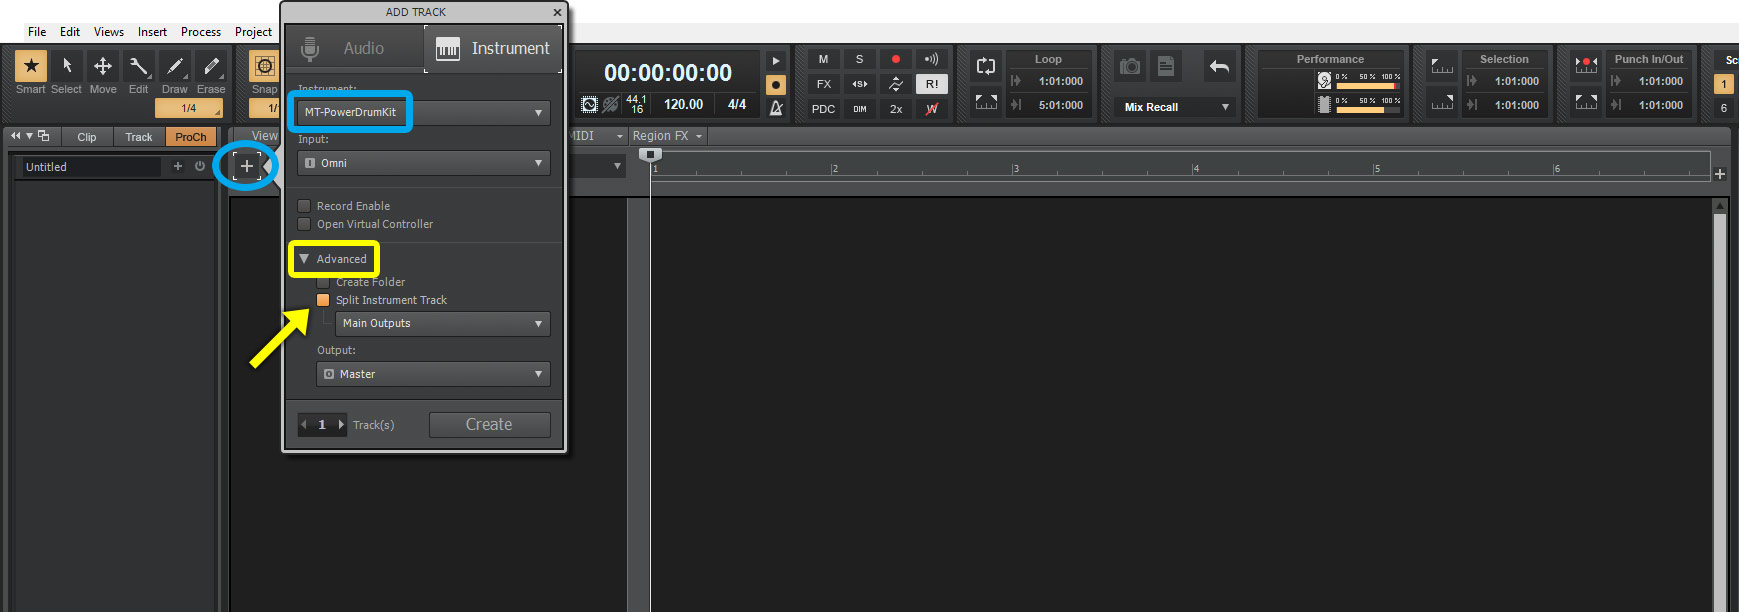Select the Draw pencil tool
Screen dimensions: 1739x612
click(175, 66)
